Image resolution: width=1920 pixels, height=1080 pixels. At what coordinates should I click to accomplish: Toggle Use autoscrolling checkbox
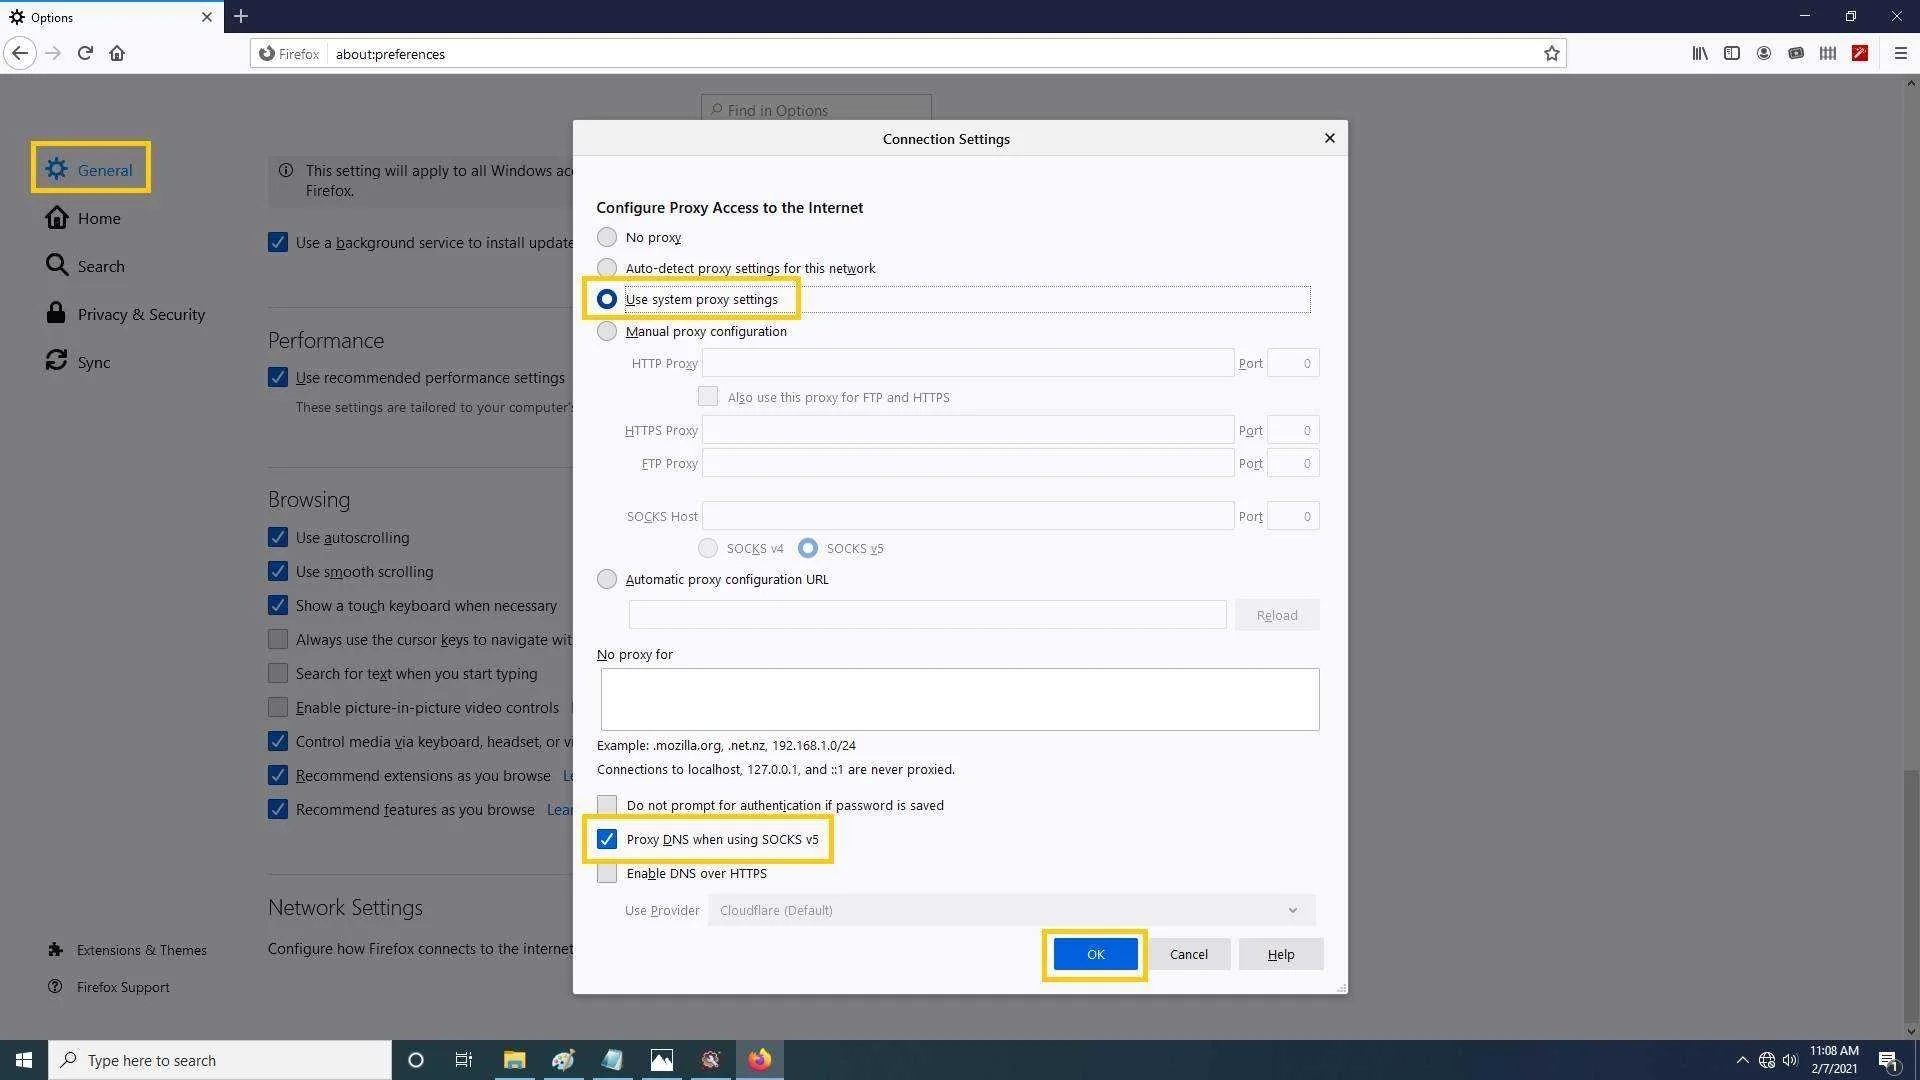click(x=277, y=537)
